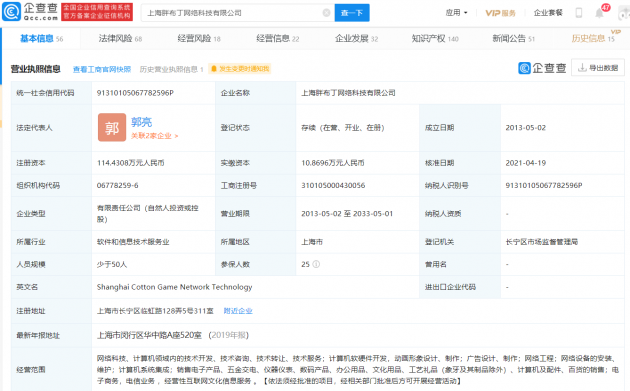The height and width of the screenshot is (391, 630).
Task: Open 企业套餐 link
Action: click(548, 13)
